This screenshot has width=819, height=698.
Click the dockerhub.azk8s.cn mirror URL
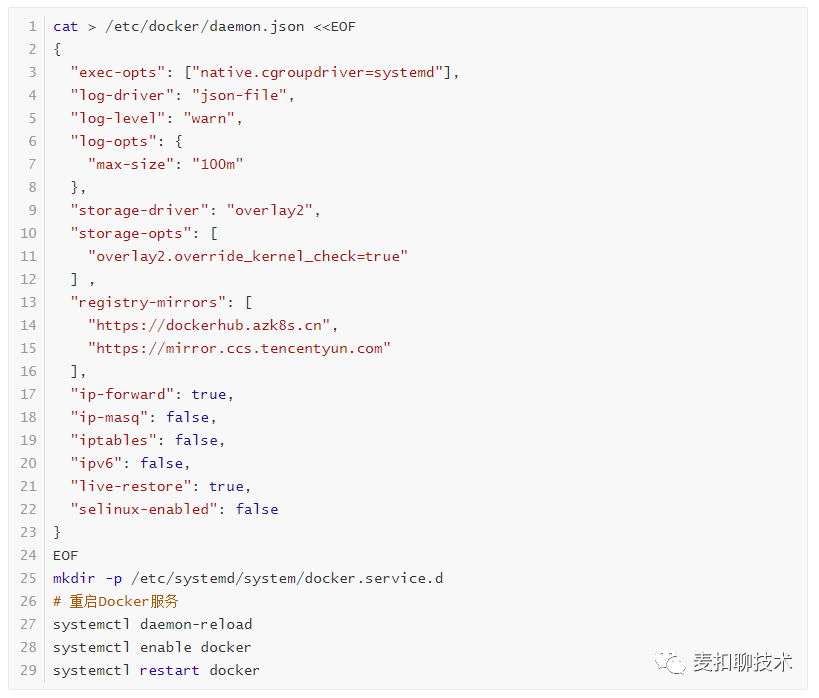click(x=213, y=325)
